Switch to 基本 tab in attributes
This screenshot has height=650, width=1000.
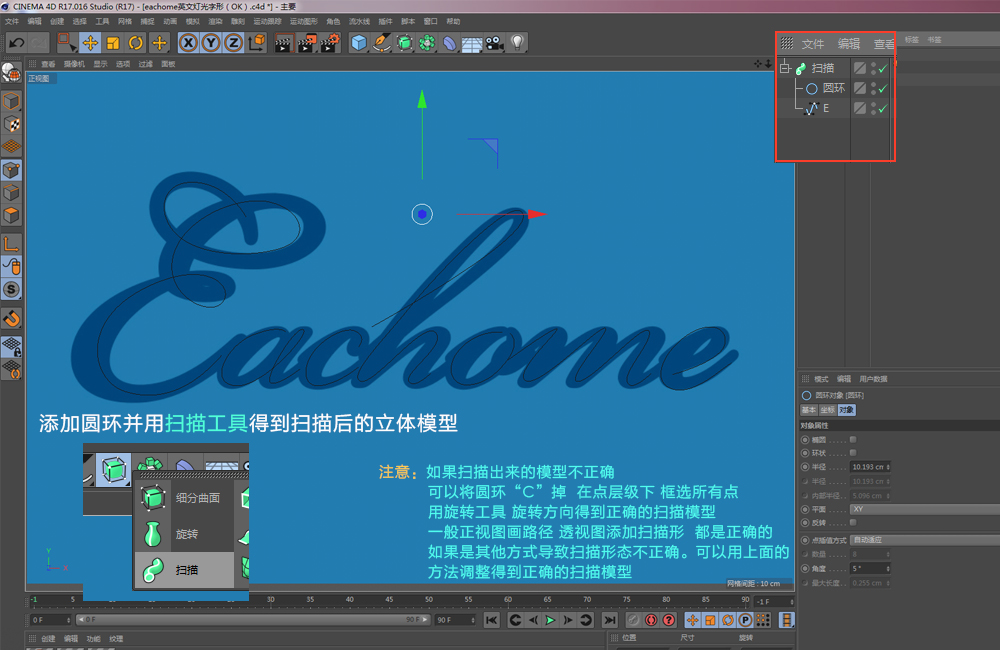pos(809,410)
